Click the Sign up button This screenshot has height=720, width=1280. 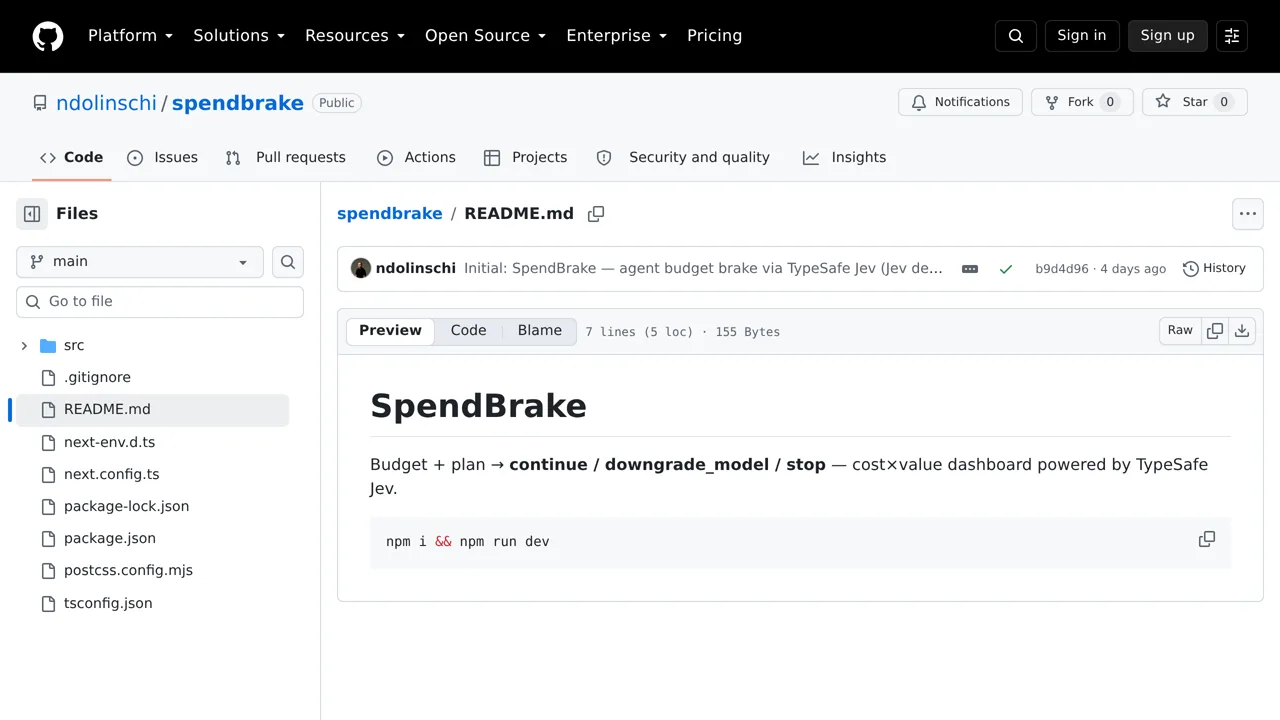pos(1168,36)
